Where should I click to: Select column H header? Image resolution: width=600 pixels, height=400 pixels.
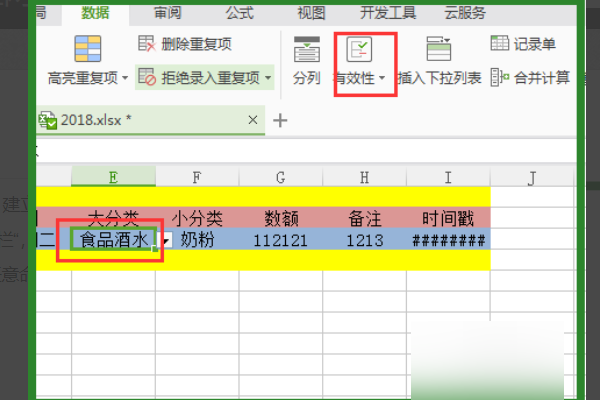click(x=364, y=177)
